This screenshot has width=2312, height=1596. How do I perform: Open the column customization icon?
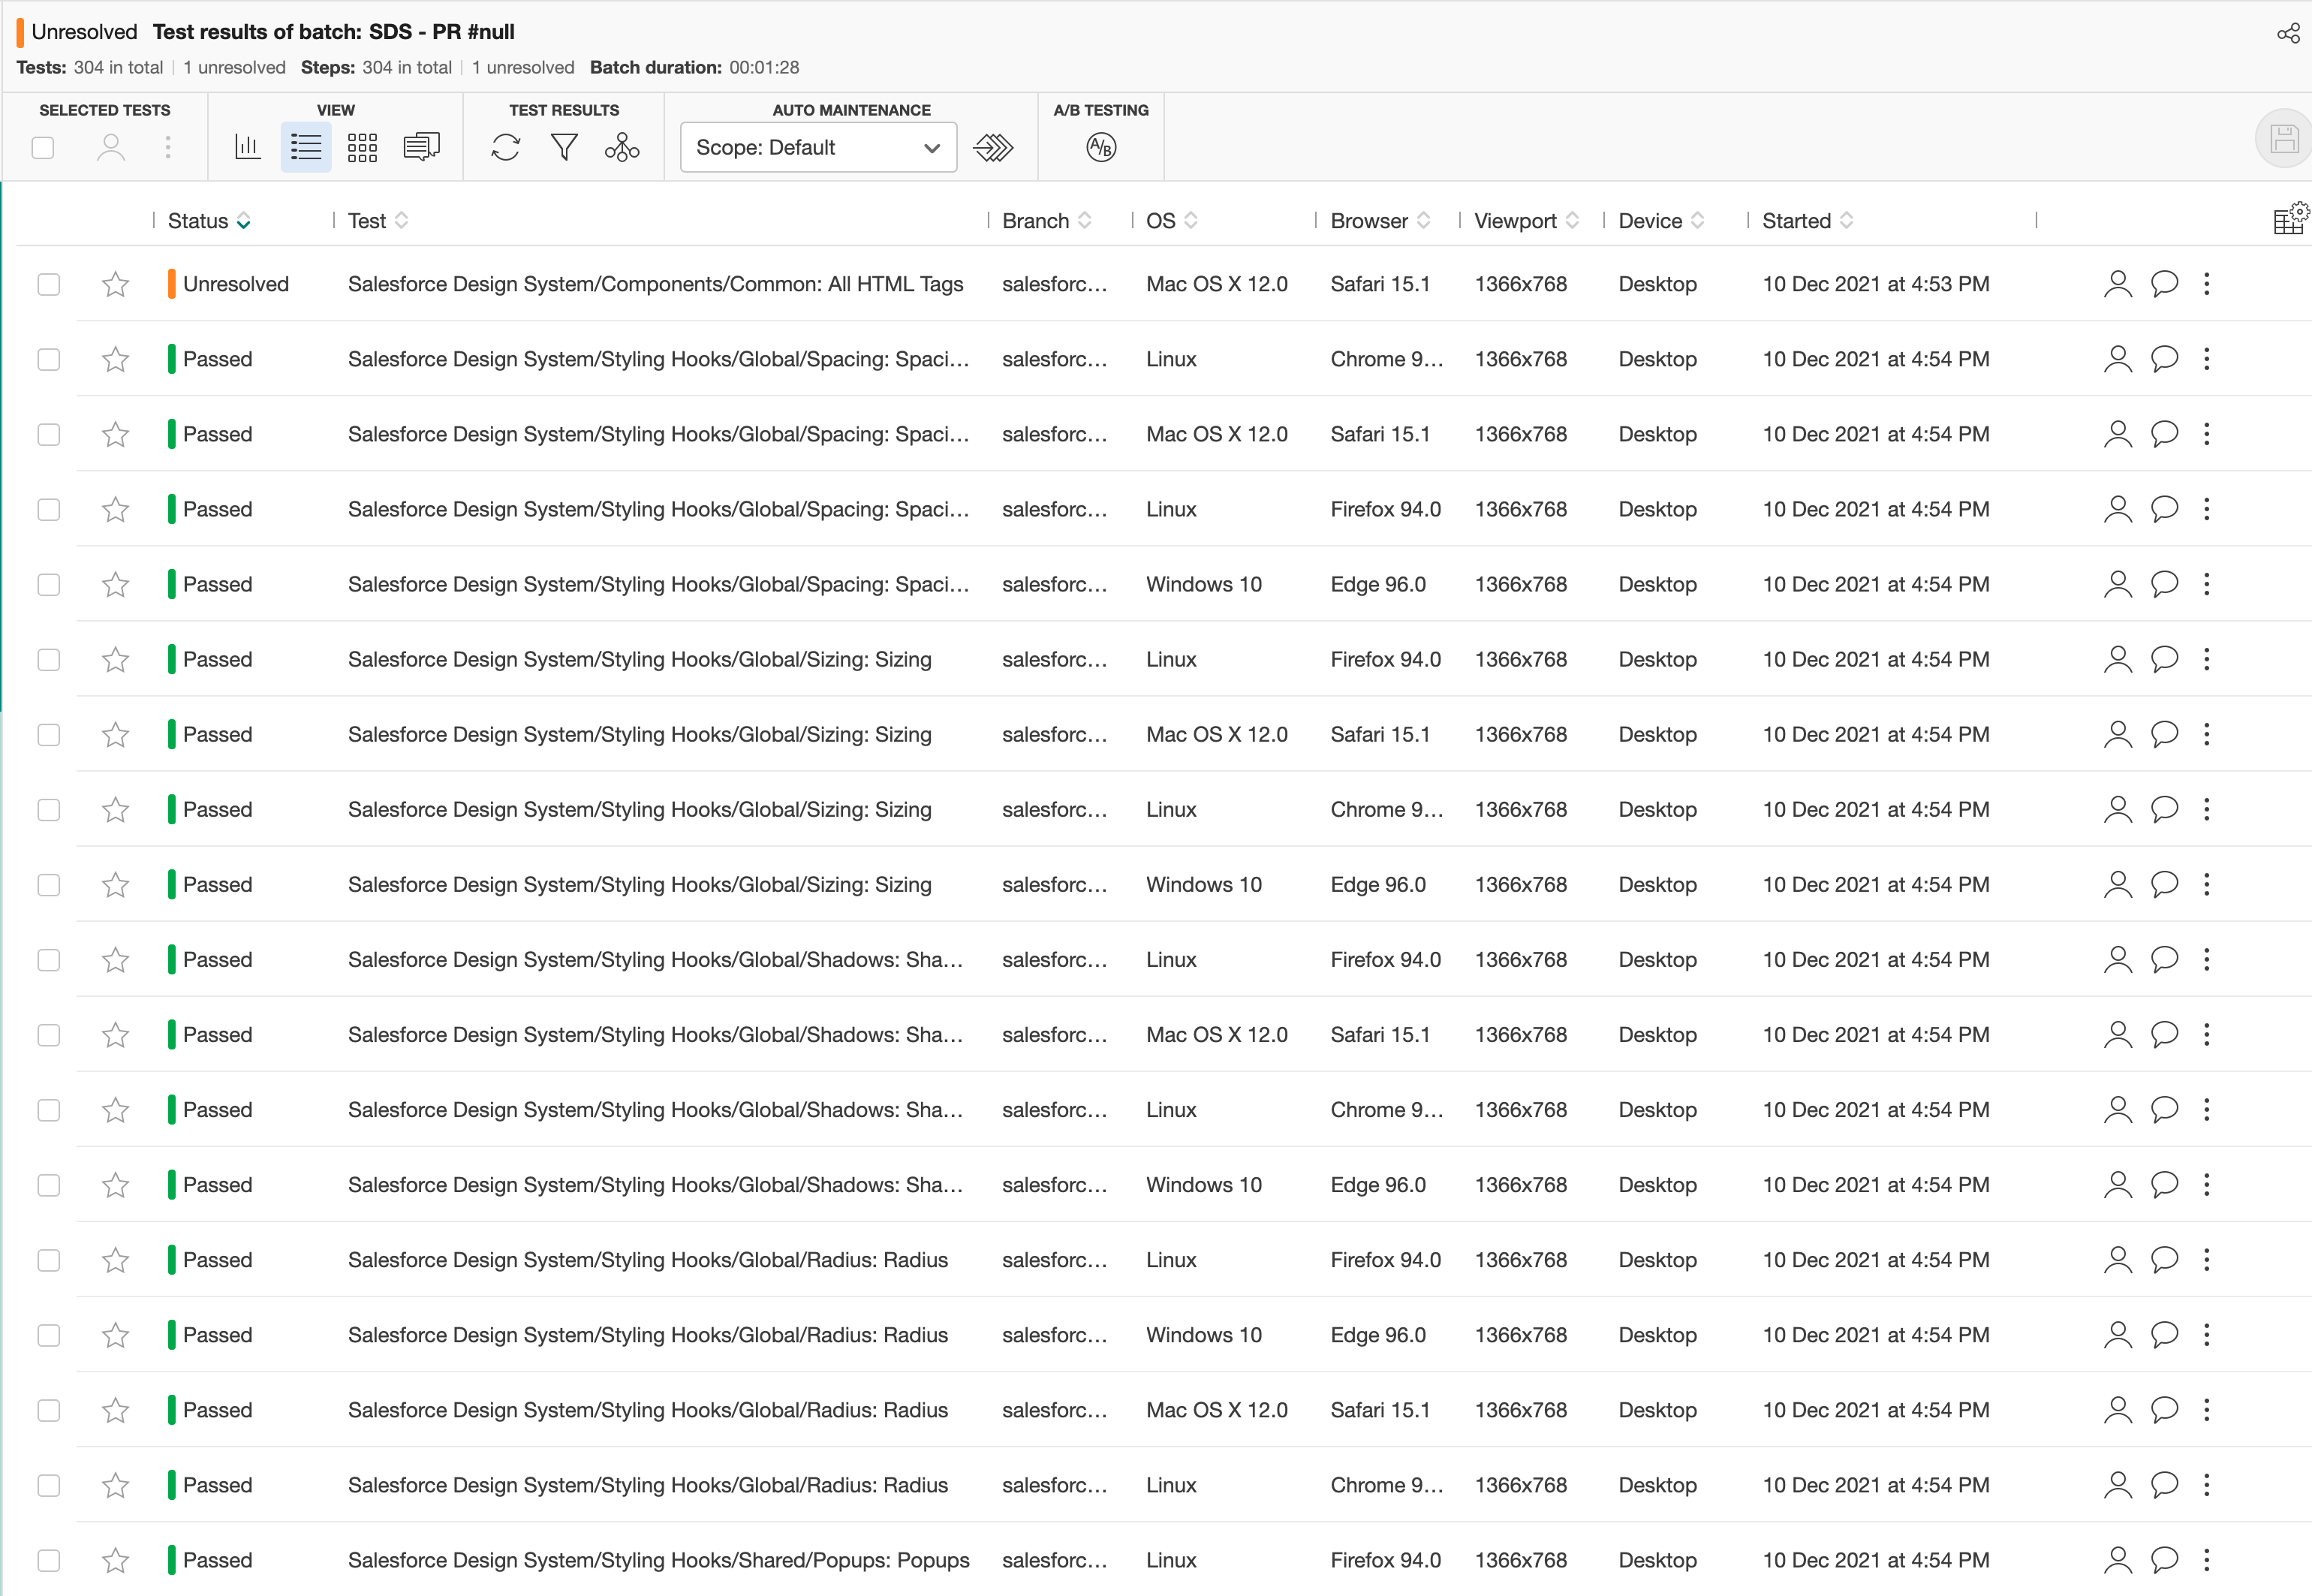point(2290,217)
